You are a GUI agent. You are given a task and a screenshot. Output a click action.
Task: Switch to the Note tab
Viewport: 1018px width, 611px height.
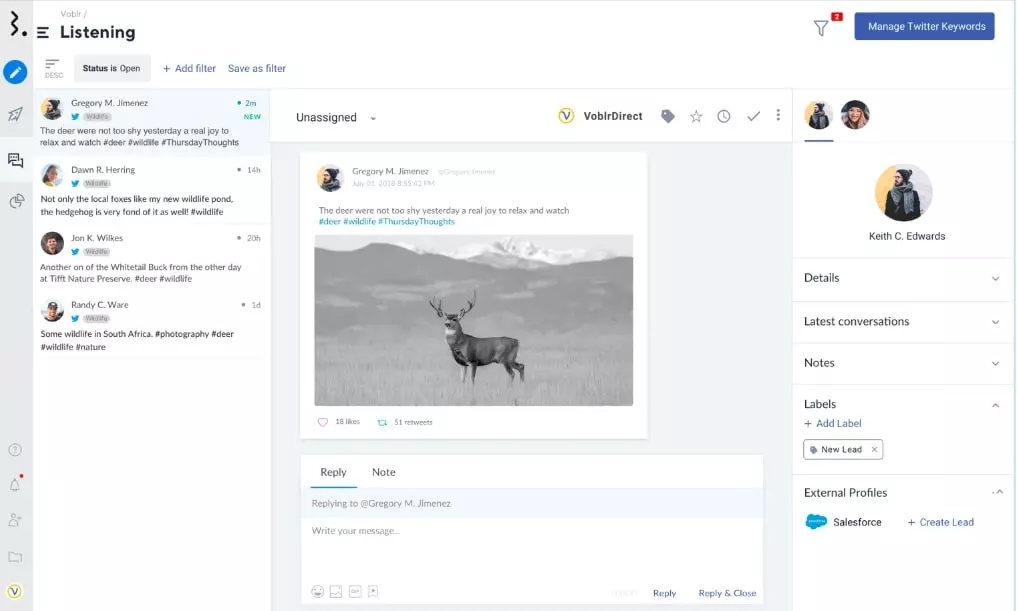click(x=383, y=472)
